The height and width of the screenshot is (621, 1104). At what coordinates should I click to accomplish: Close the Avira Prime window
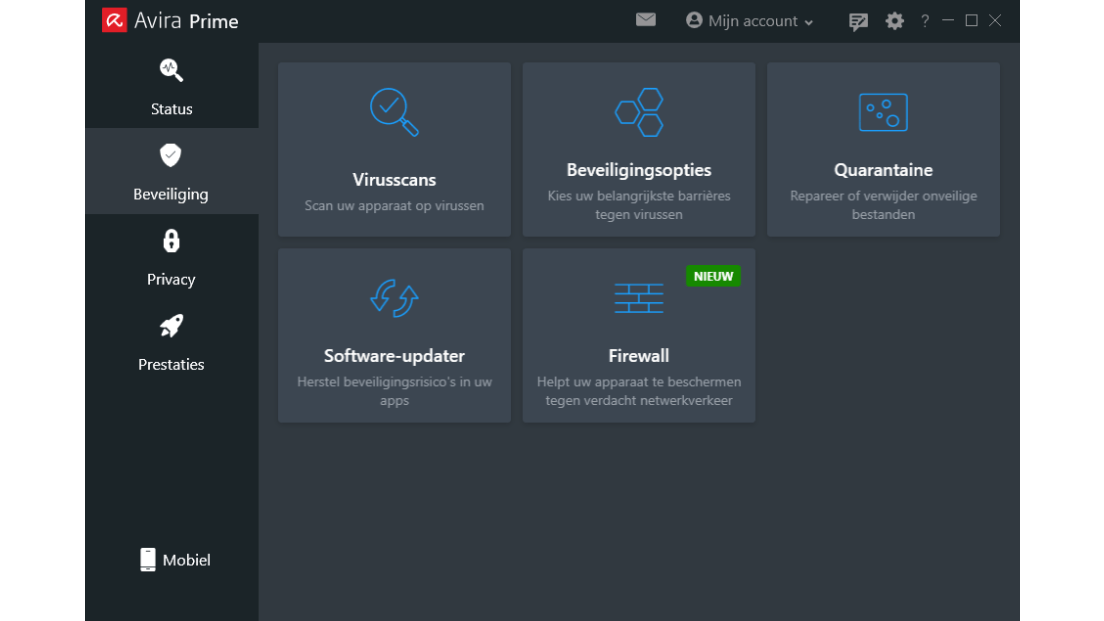pyautogui.click(x=995, y=20)
